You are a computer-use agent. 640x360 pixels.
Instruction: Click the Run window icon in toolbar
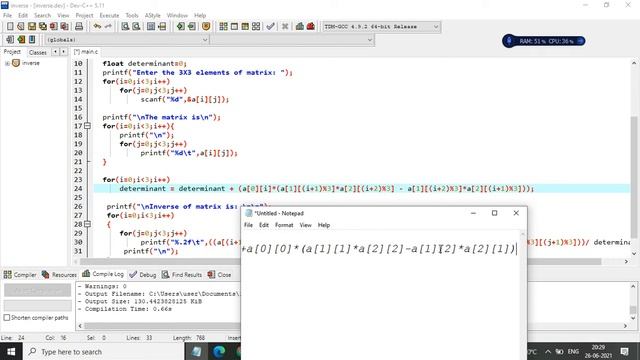pos(234,27)
